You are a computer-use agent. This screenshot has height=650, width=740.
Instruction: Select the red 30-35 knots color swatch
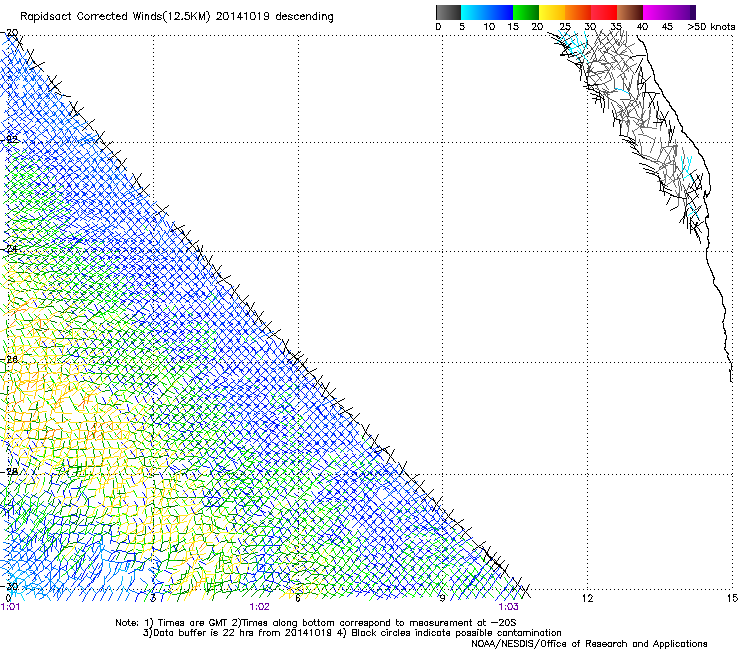(604, 12)
